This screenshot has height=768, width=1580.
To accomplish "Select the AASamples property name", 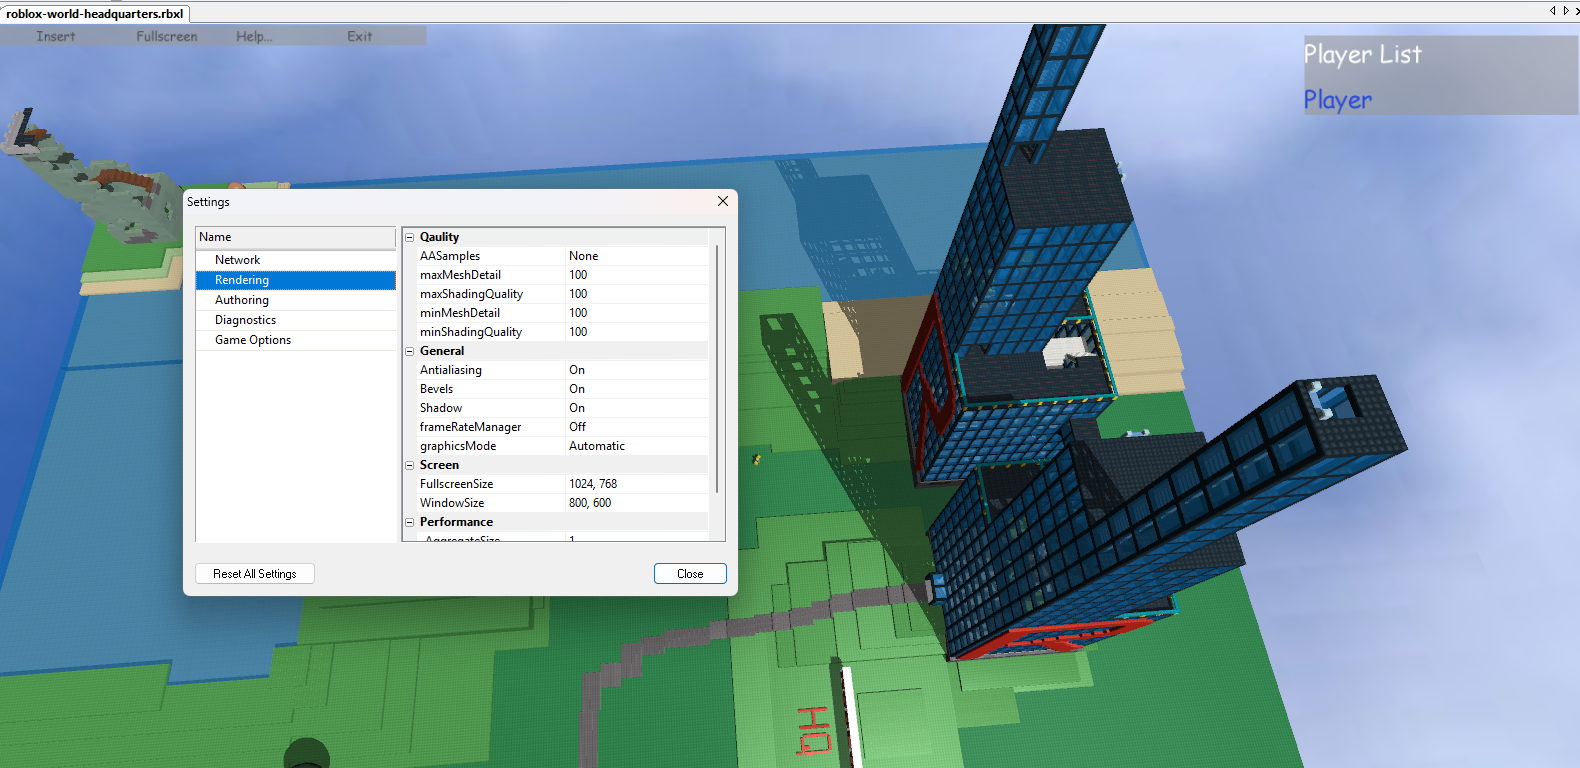I will pos(450,256).
